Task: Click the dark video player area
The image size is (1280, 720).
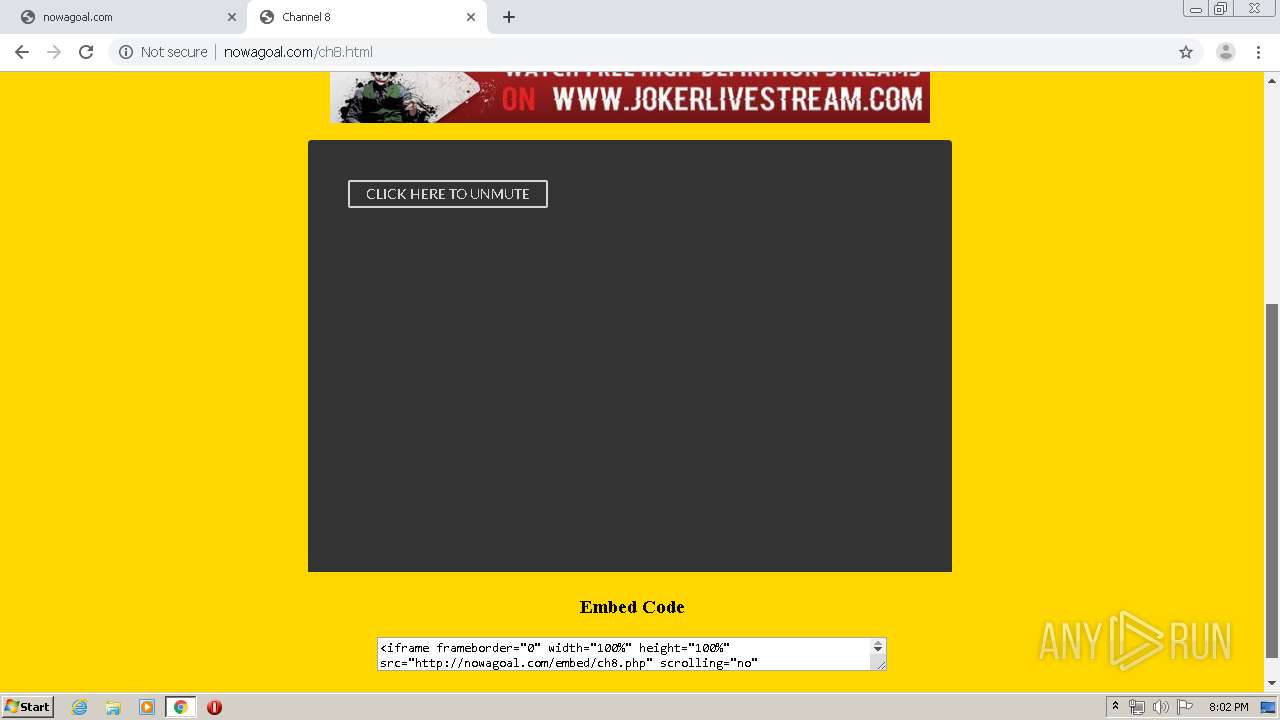Action: [x=630, y=356]
